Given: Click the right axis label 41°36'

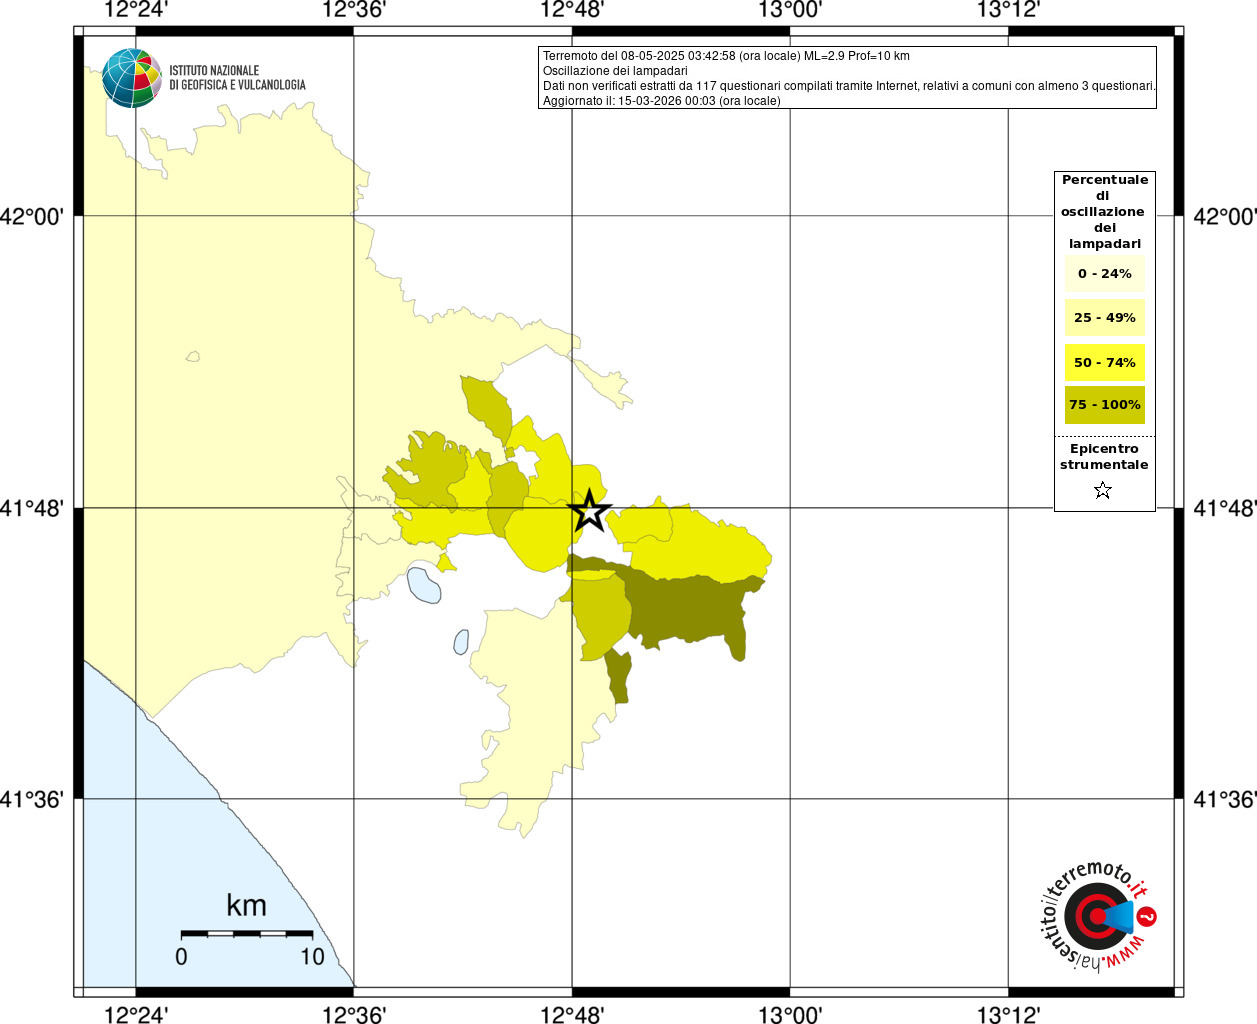Looking at the screenshot, I should coord(1225,799).
